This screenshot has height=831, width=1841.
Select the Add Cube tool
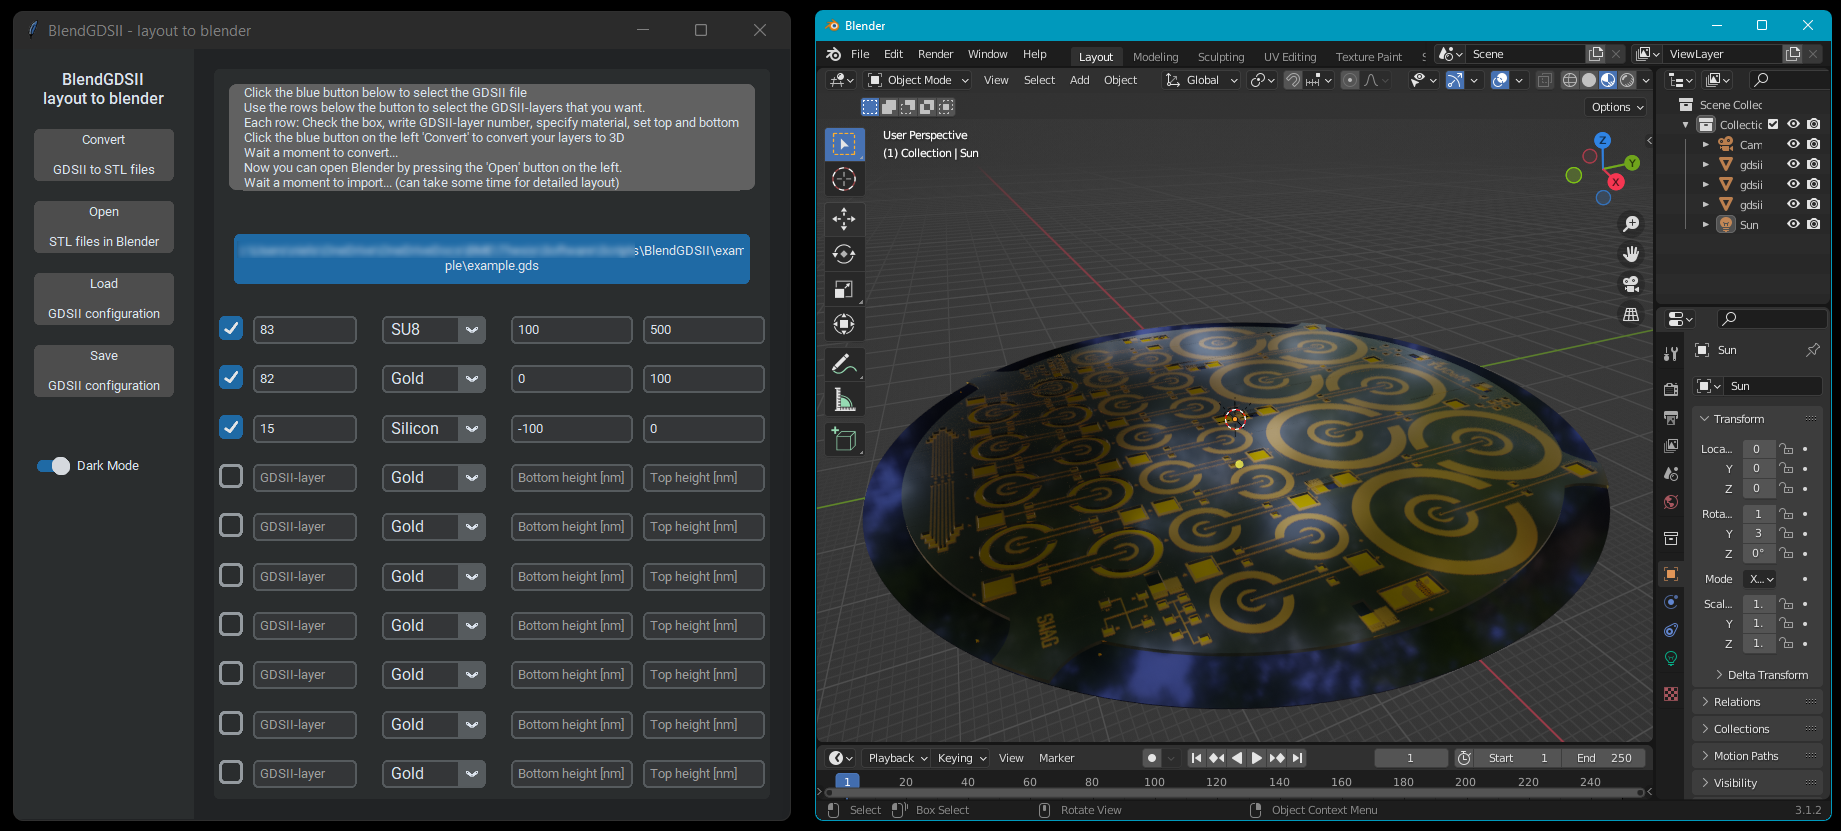[x=844, y=439]
